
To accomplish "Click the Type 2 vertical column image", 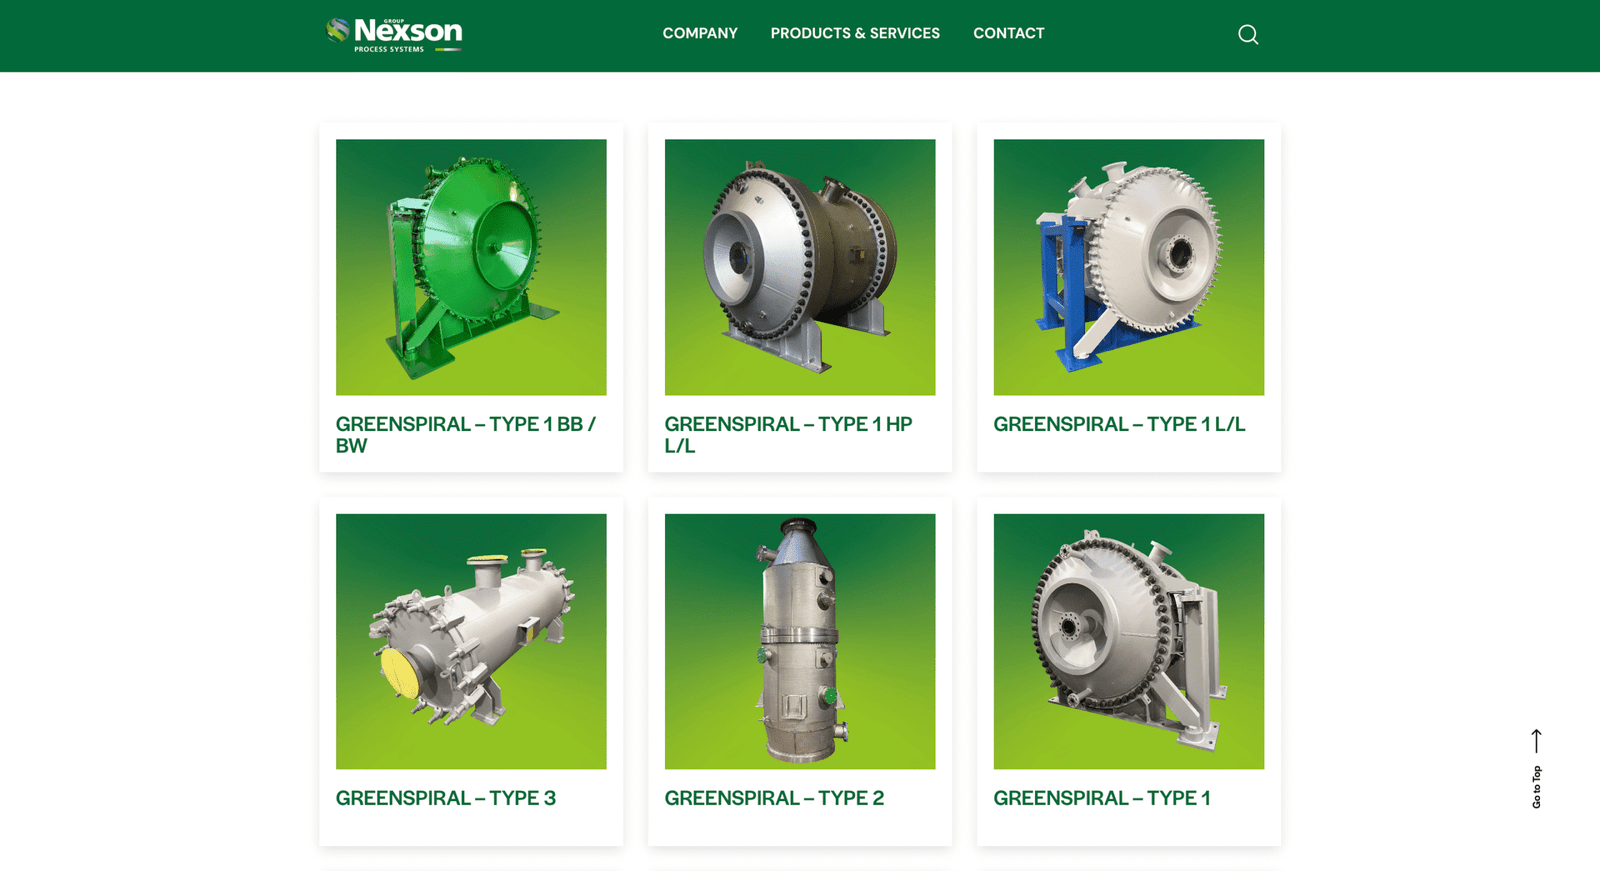I will [x=800, y=641].
